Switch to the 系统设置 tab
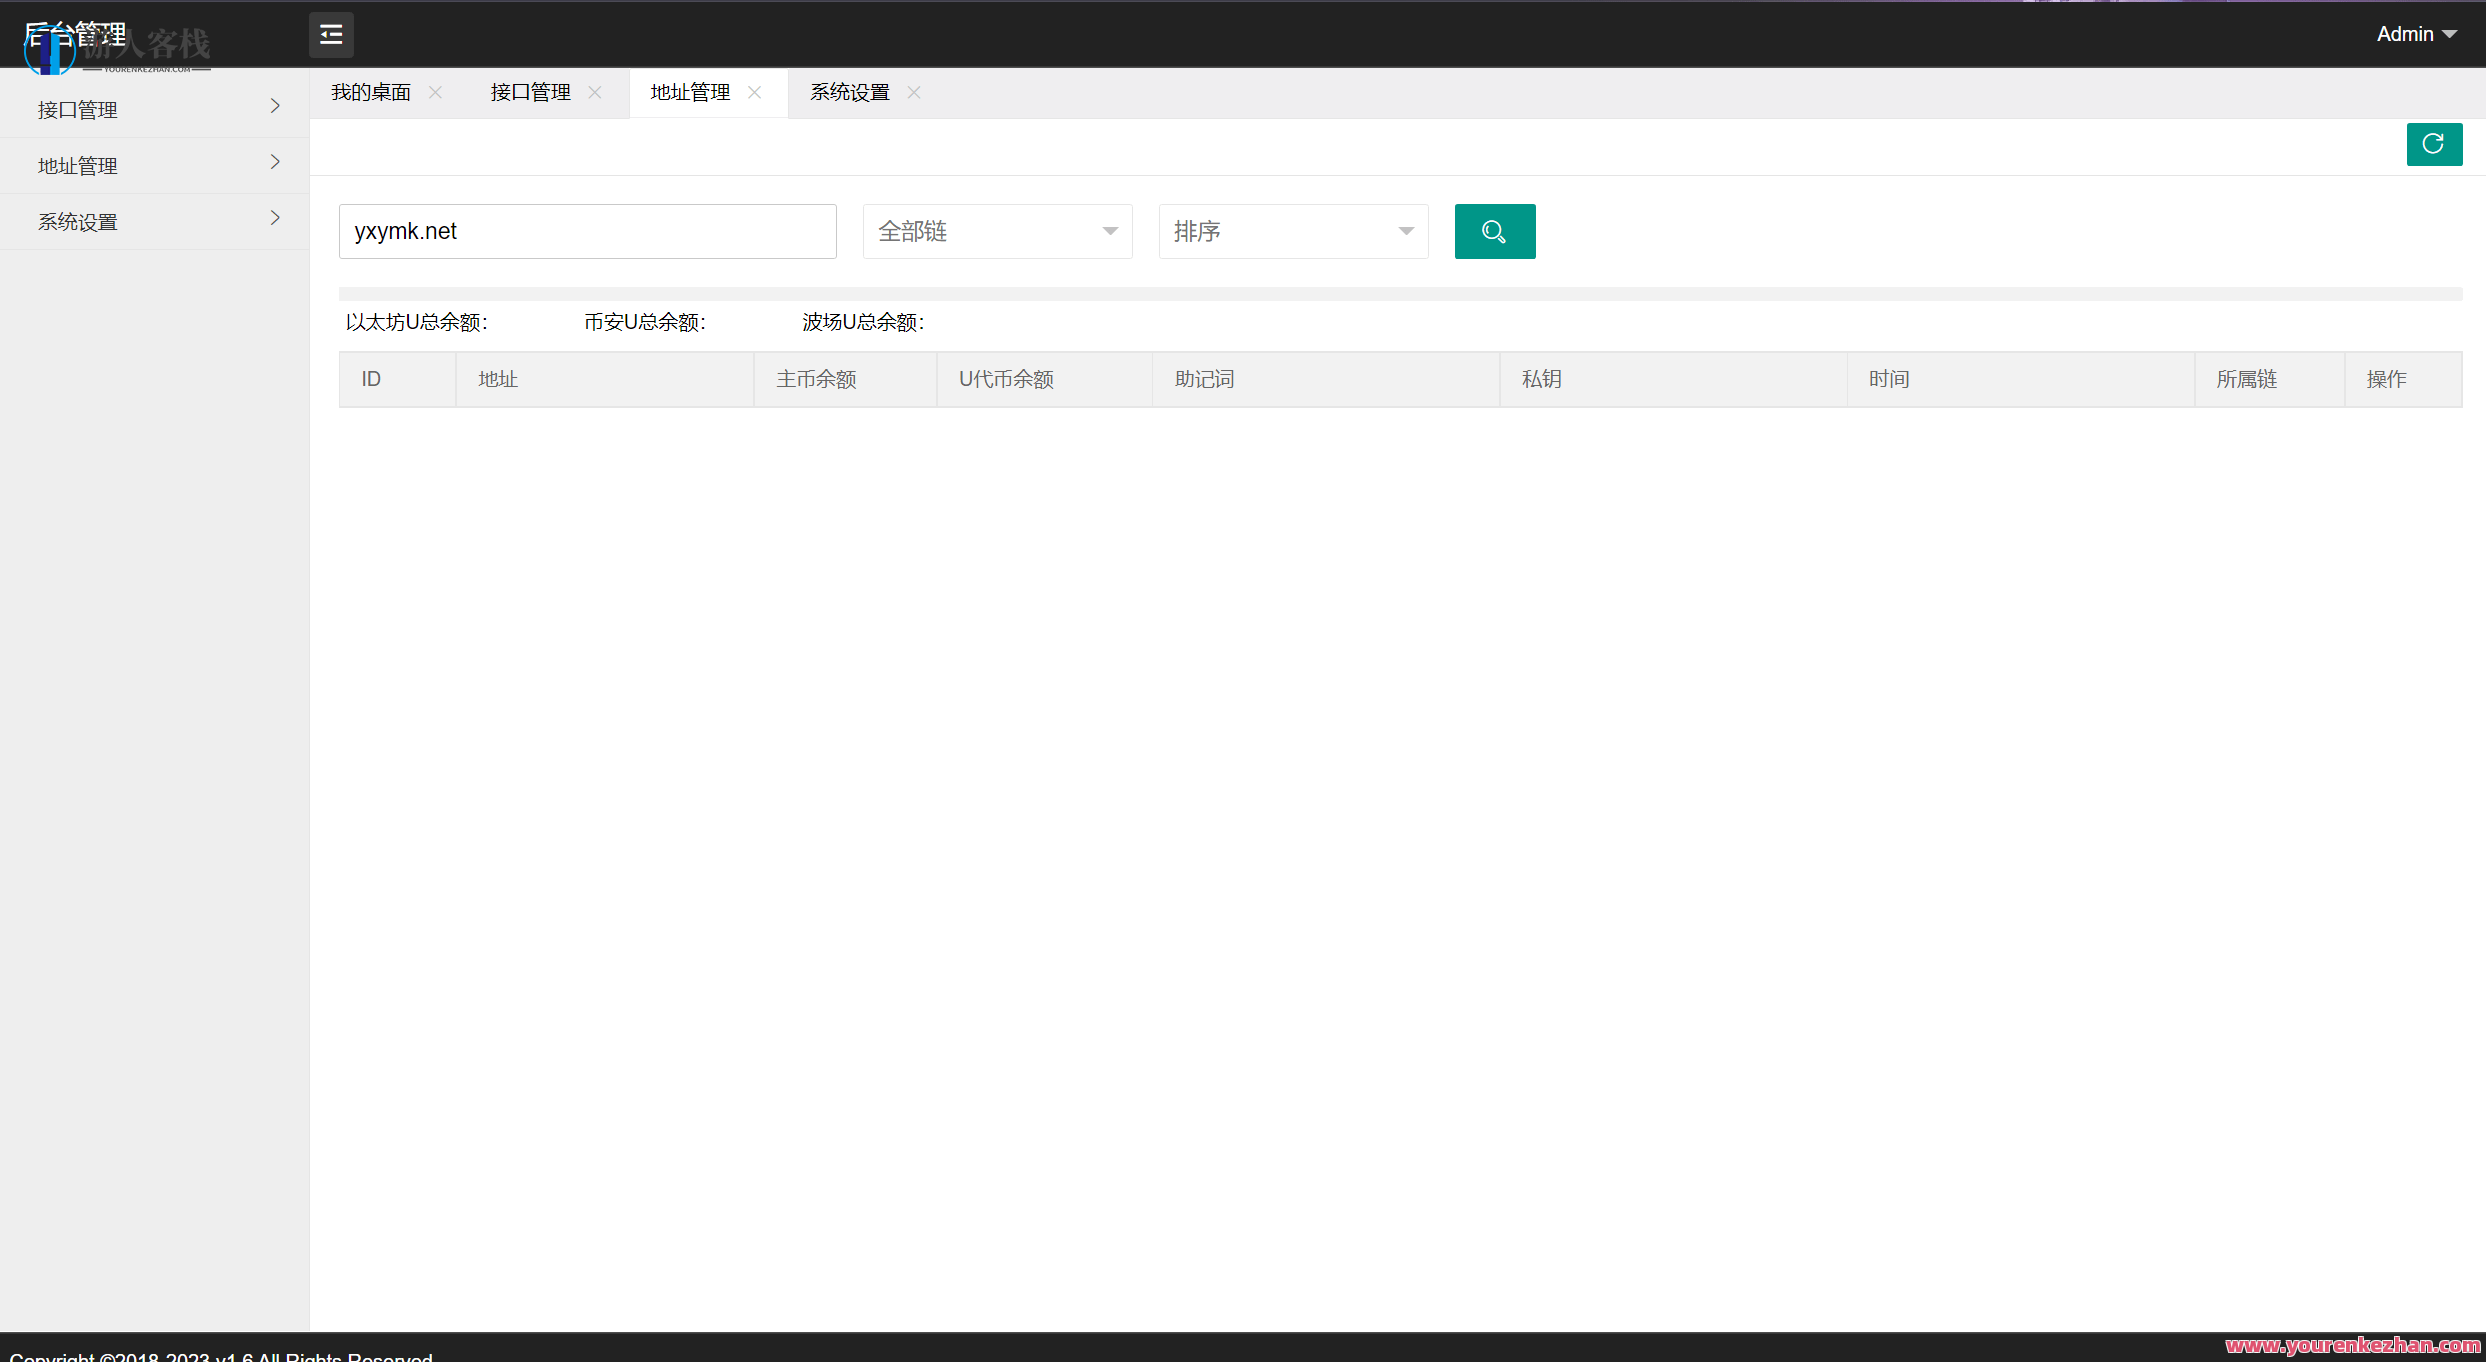This screenshot has width=2486, height=1362. coord(849,92)
